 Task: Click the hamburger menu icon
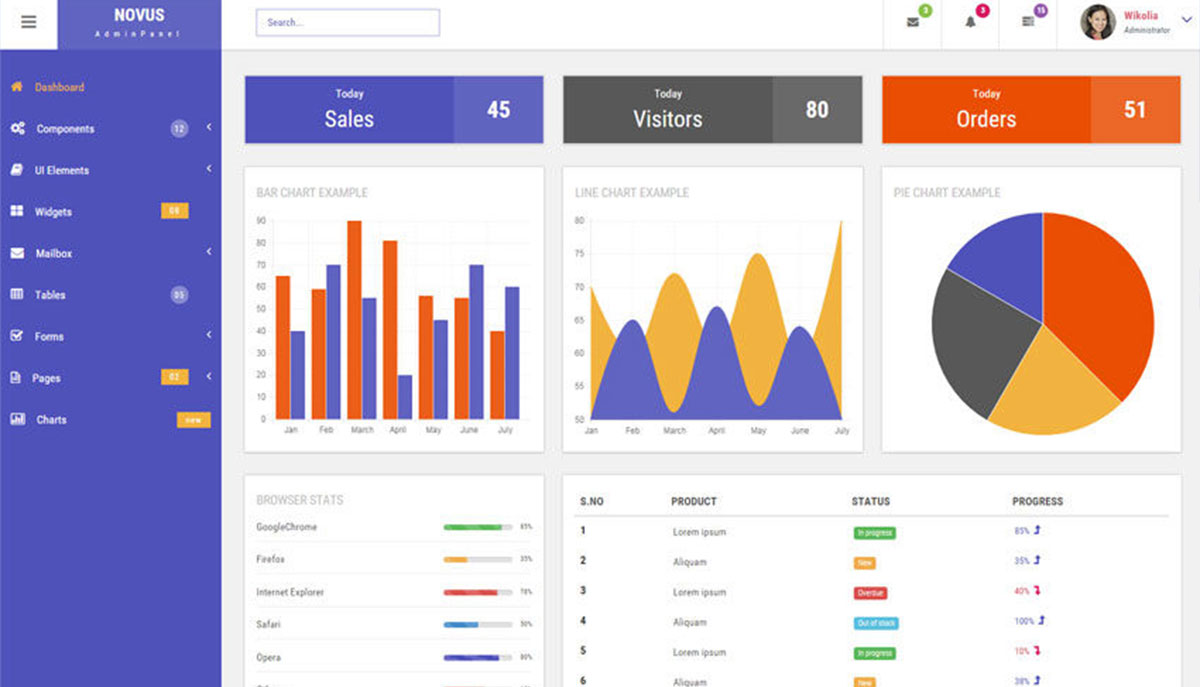[x=28, y=22]
